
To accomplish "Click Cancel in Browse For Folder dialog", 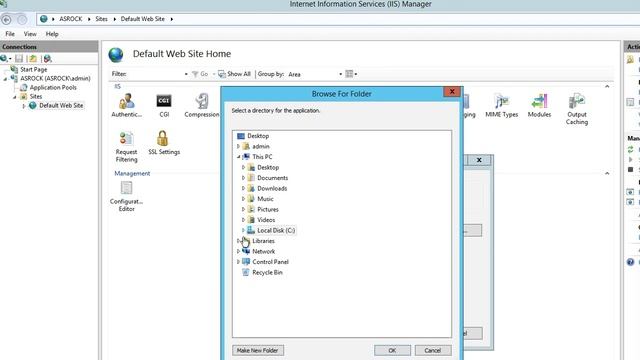I will click(433, 350).
